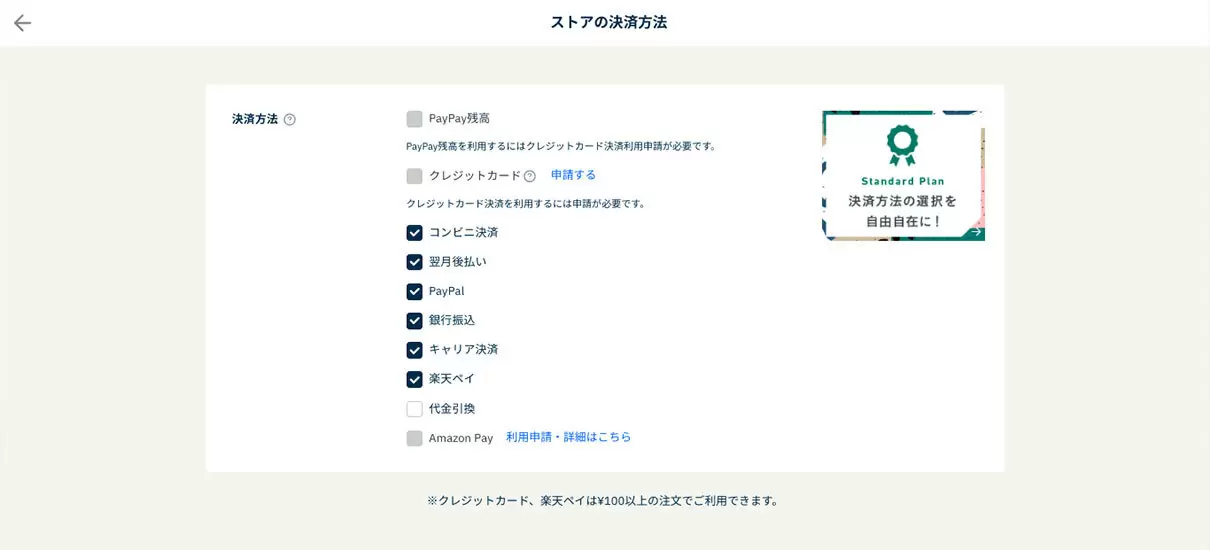Deselect the 楽天ペイ checkbox
Image resolution: width=1210 pixels, height=550 pixels.
pyautogui.click(x=414, y=380)
